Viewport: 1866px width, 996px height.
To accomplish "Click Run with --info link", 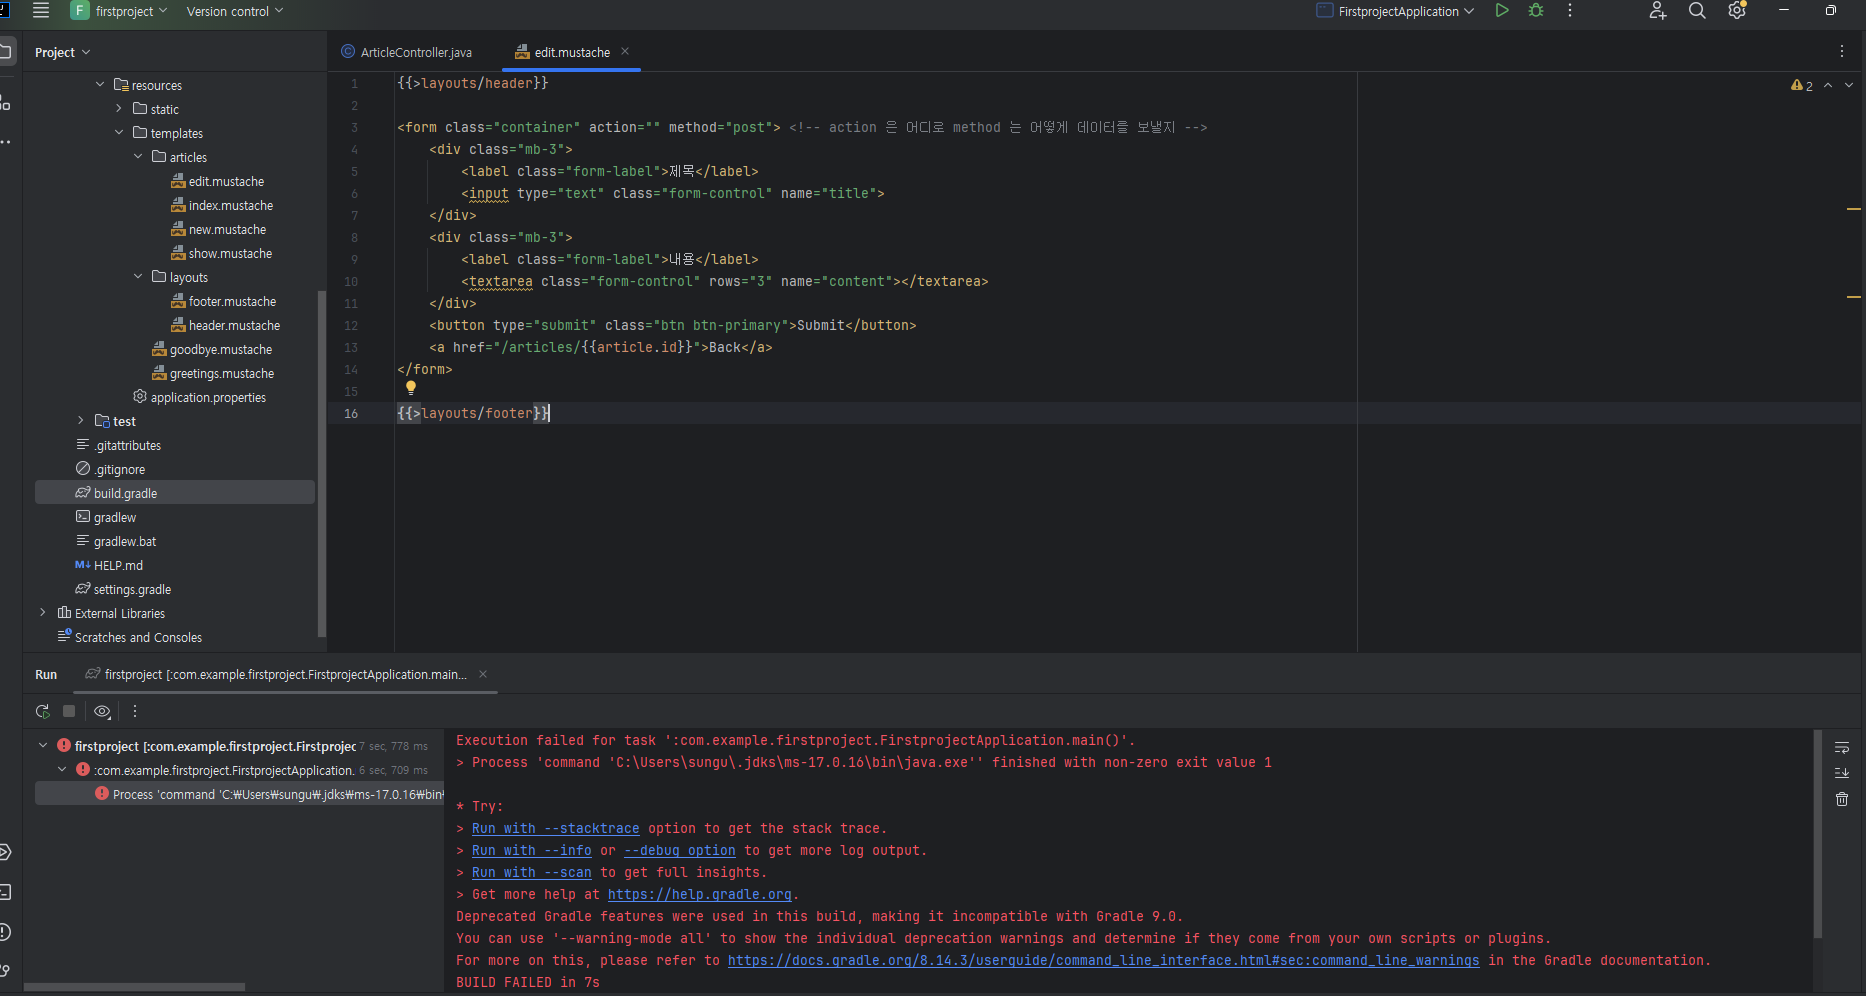I will point(532,850).
